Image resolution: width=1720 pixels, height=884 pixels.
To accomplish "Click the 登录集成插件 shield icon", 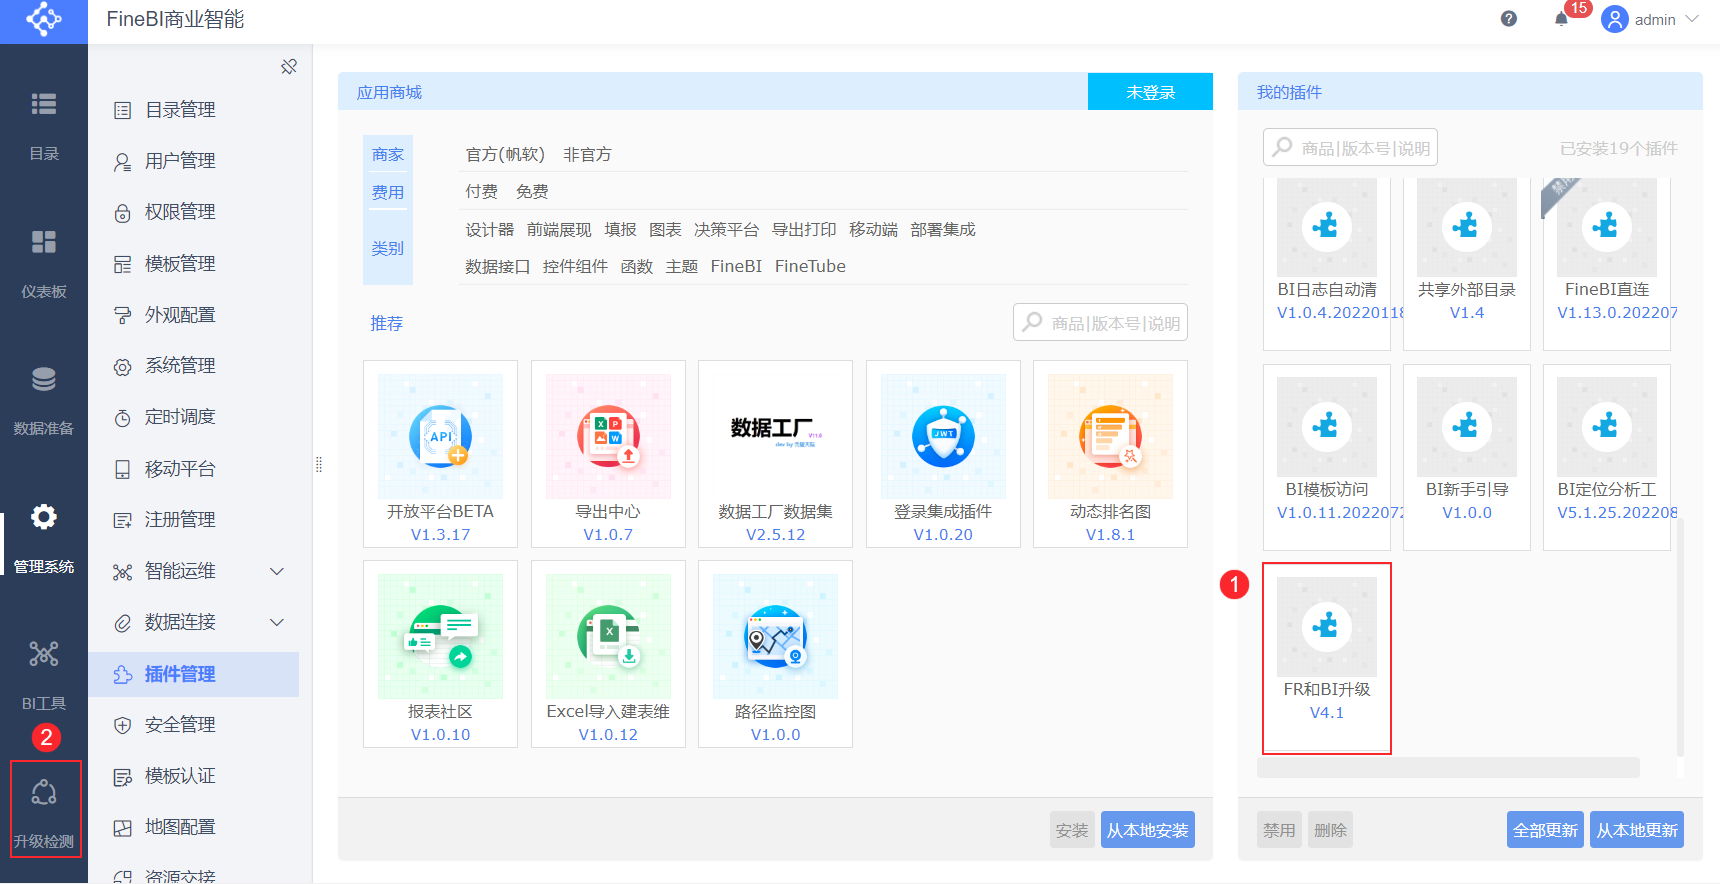I will tap(943, 436).
